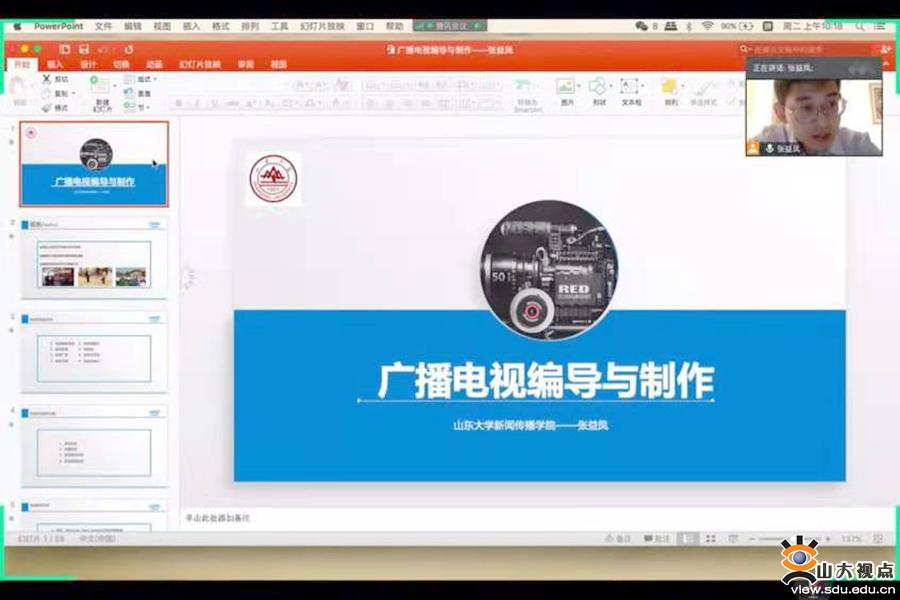The height and width of the screenshot is (600, 900).
Task: Expand the Layout dropdown
Action: [x=141, y=79]
